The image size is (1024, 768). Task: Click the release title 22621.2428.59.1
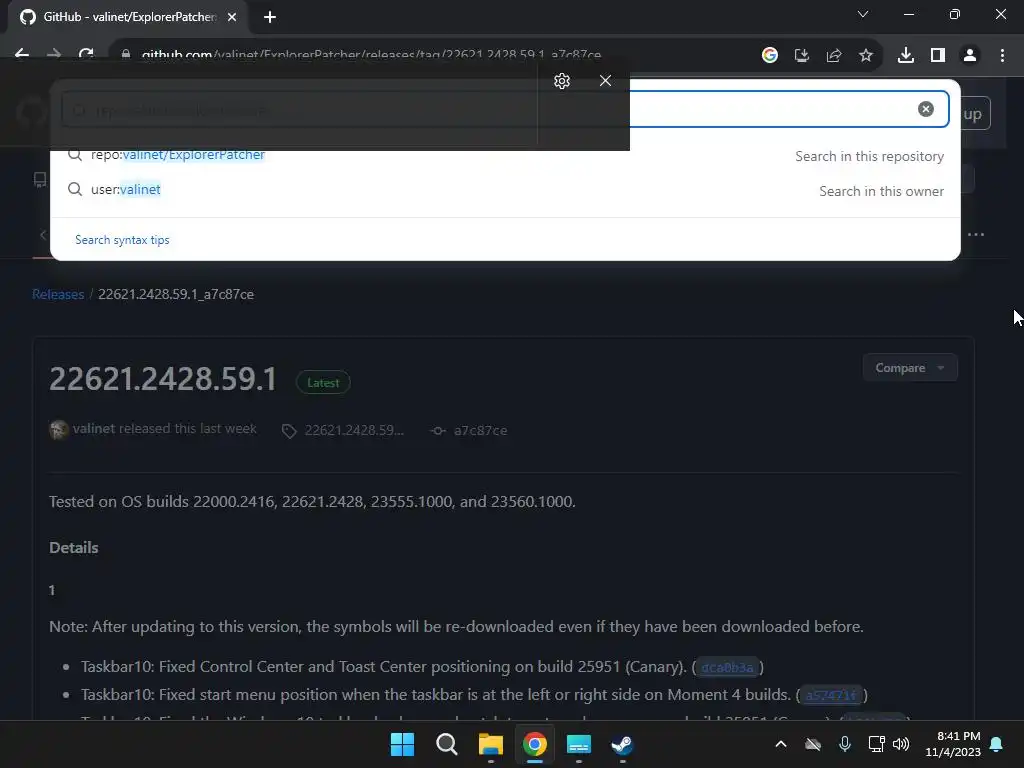pos(163,379)
